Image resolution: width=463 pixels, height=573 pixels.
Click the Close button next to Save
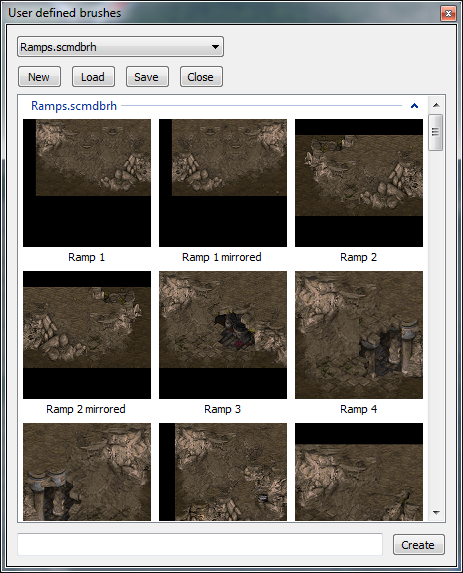pos(201,77)
